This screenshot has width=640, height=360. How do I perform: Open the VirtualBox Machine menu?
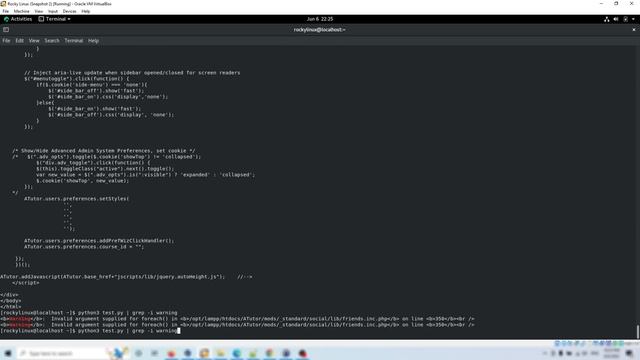(21, 11)
